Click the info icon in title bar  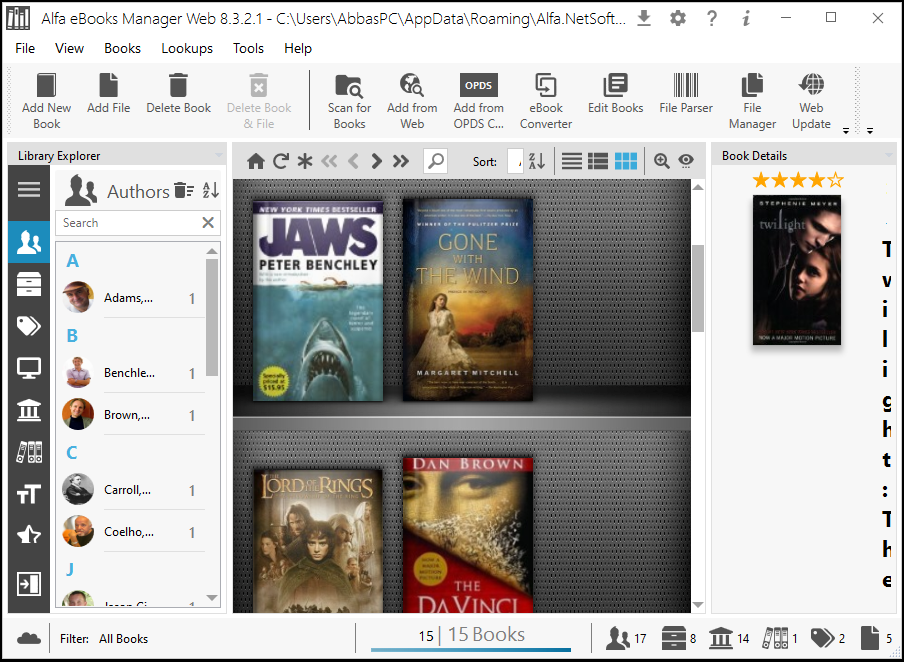(746, 18)
